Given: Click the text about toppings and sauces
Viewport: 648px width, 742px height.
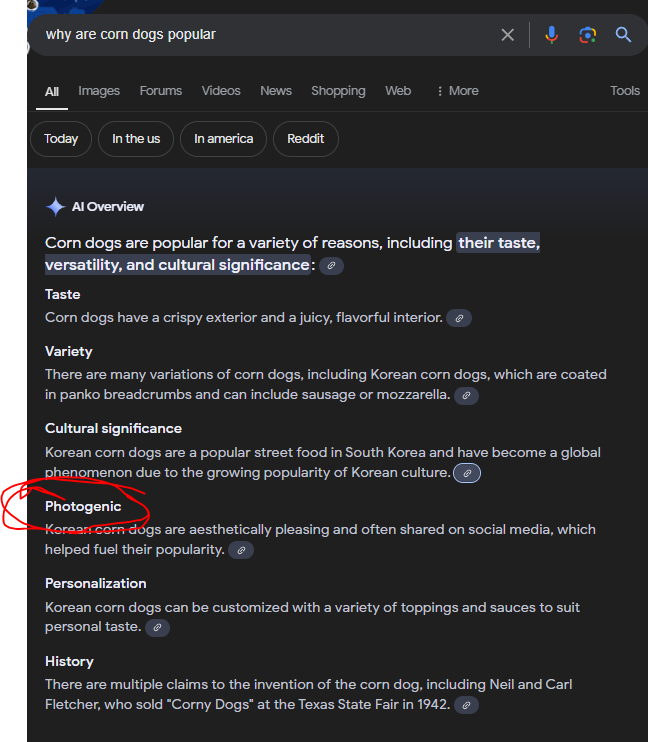Looking at the screenshot, I should coord(312,617).
